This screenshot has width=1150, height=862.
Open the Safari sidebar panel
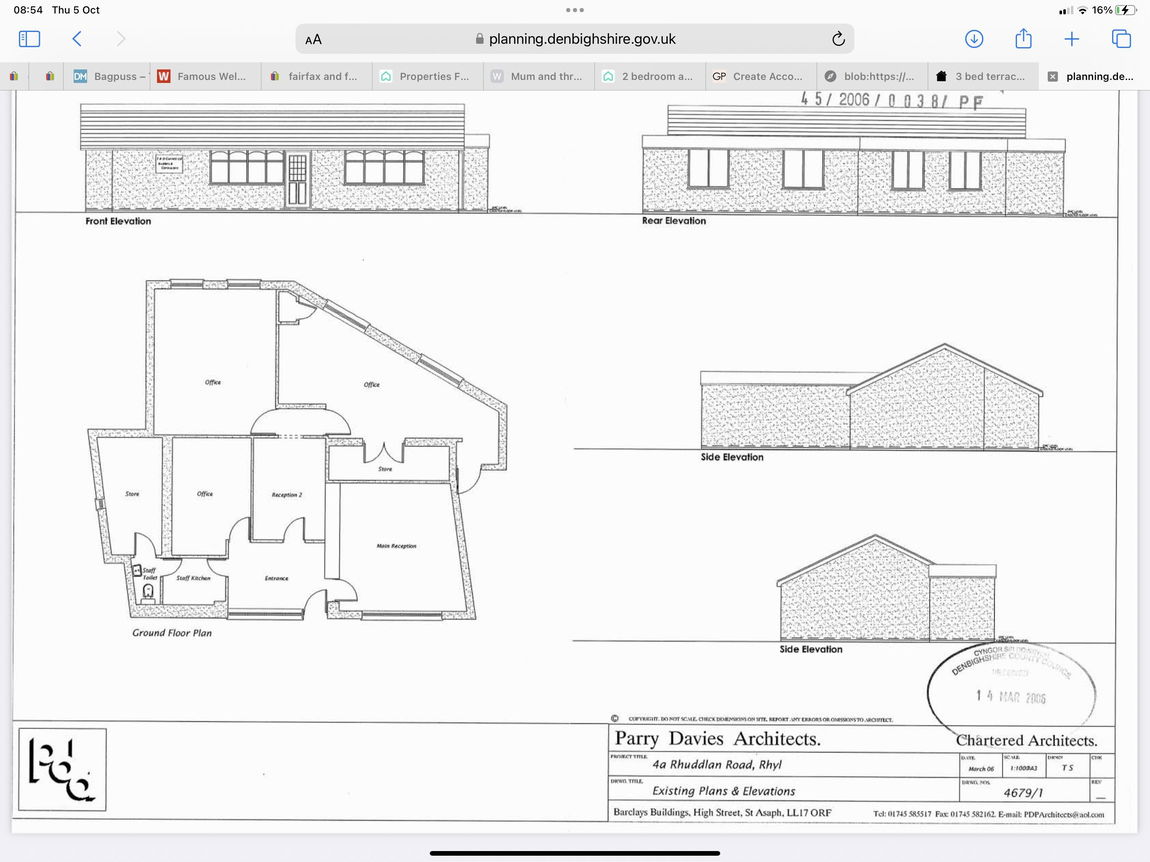(x=30, y=39)
